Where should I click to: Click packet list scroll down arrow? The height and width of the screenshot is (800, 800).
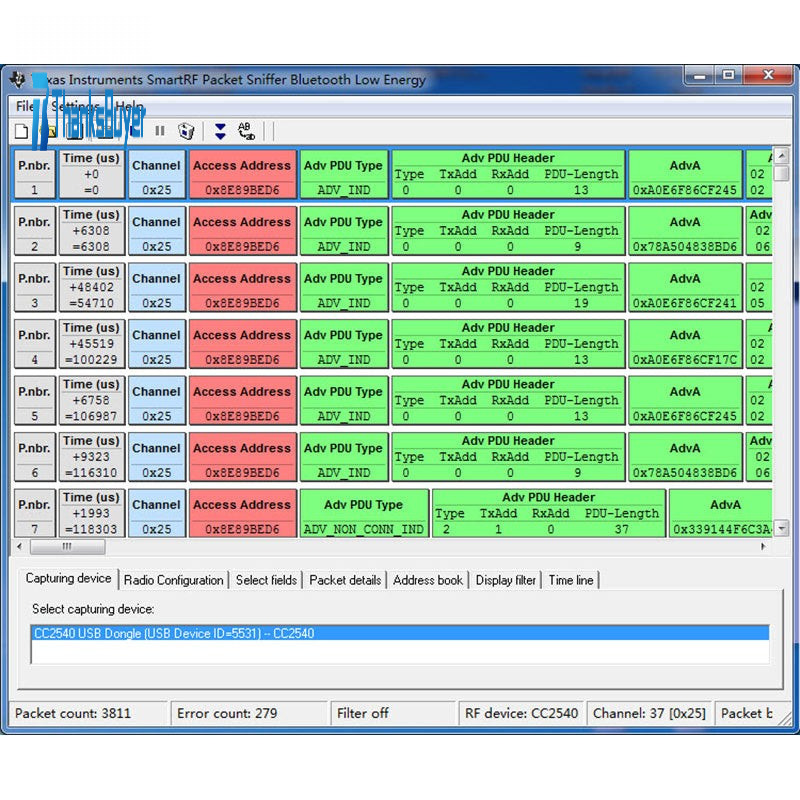point(781,528)
